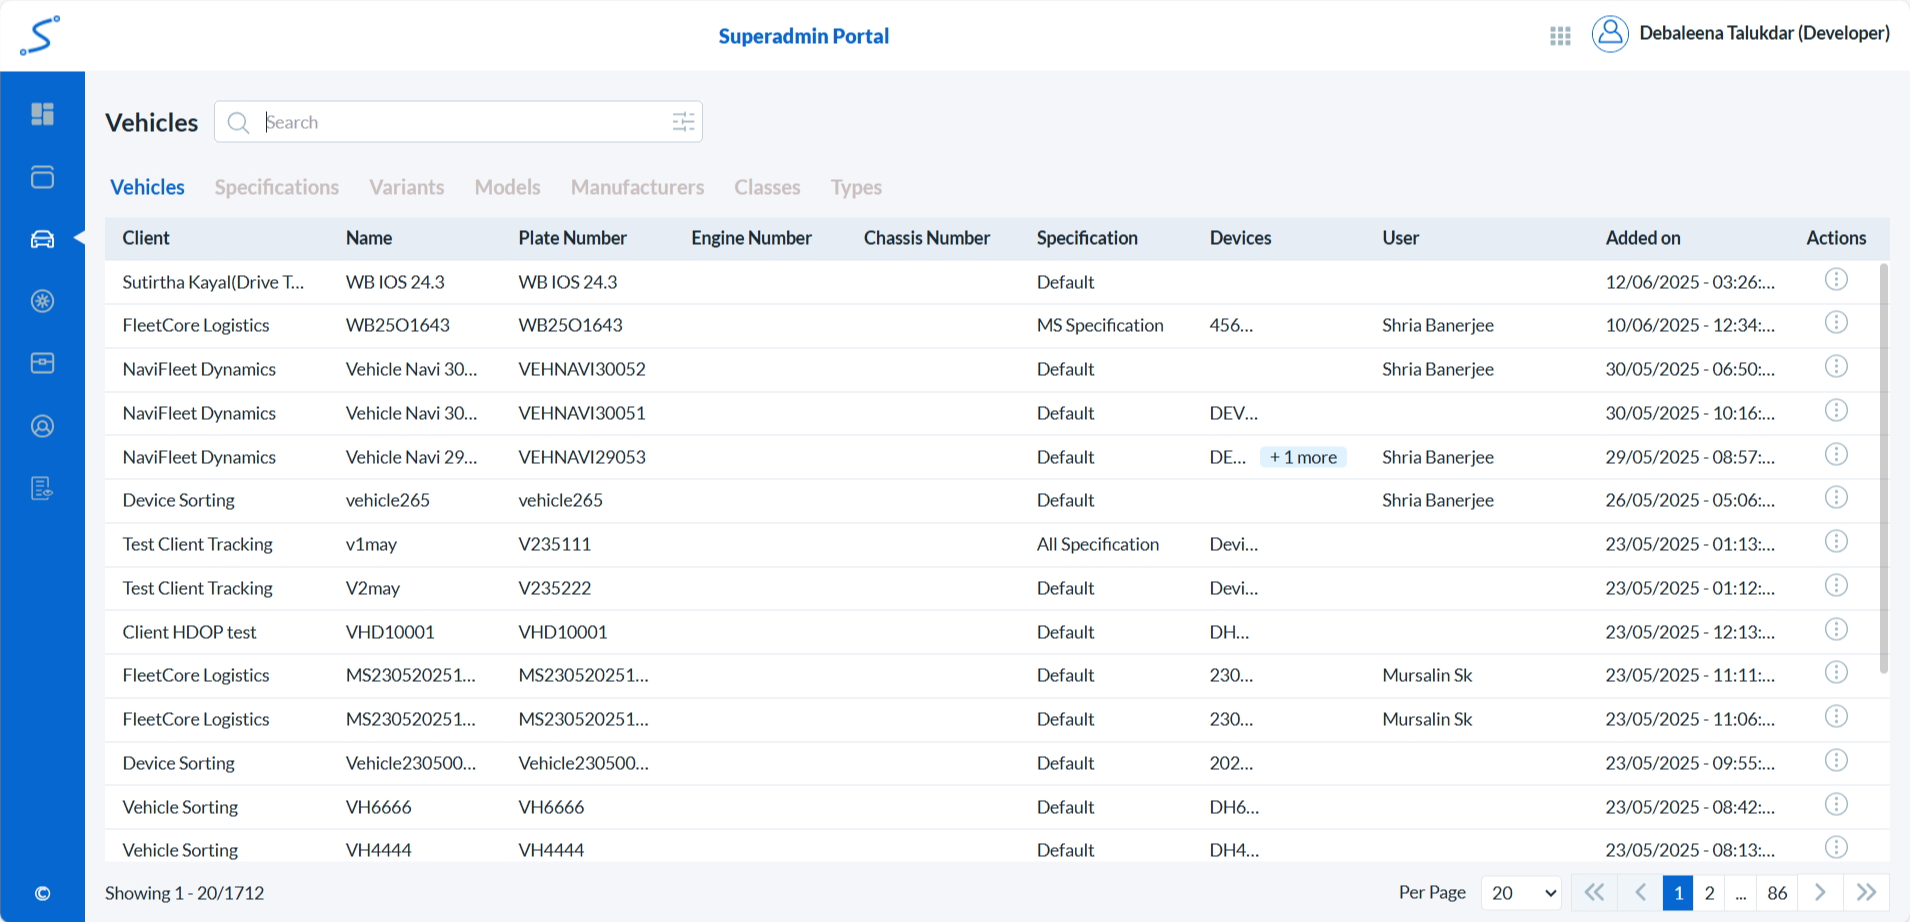The height and width of the screenshot is (922, 1910).
Task: Open Debaleena Talukdar account menu
Action: (1763, 34)
